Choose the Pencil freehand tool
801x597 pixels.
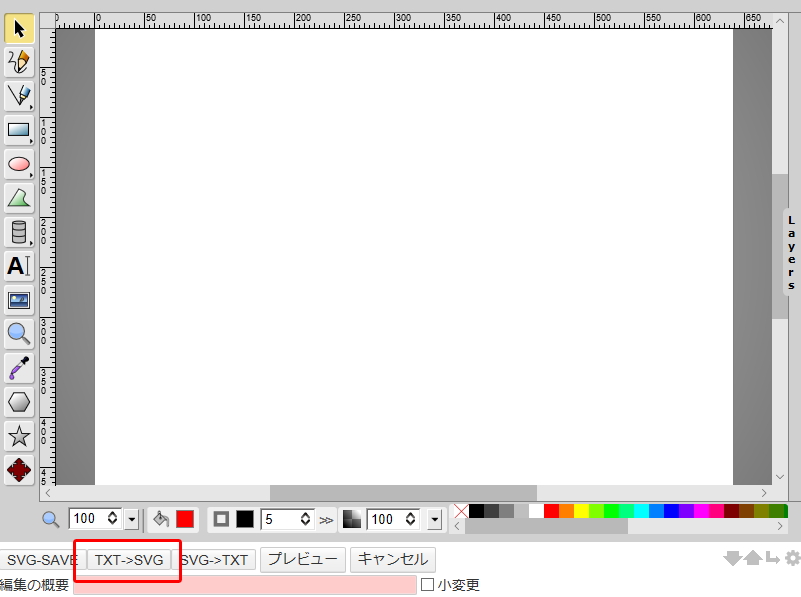19,62
